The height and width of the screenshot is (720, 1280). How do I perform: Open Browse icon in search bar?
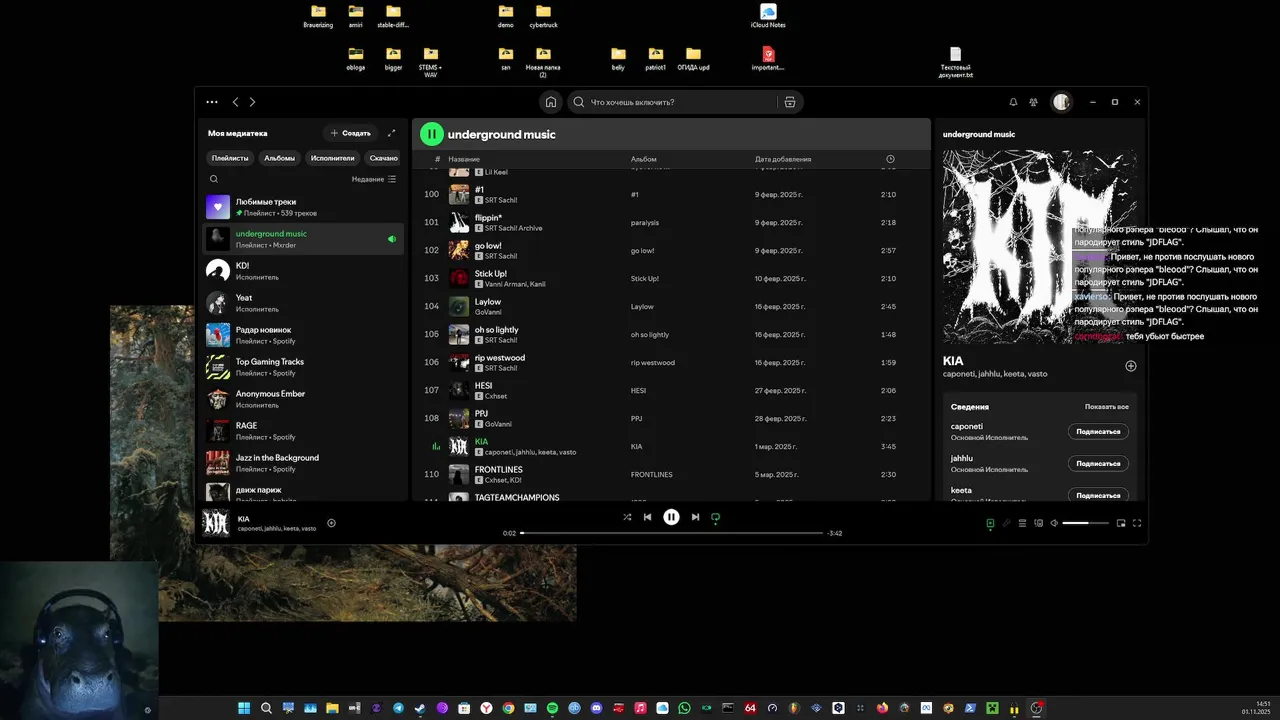coord(790,102)
